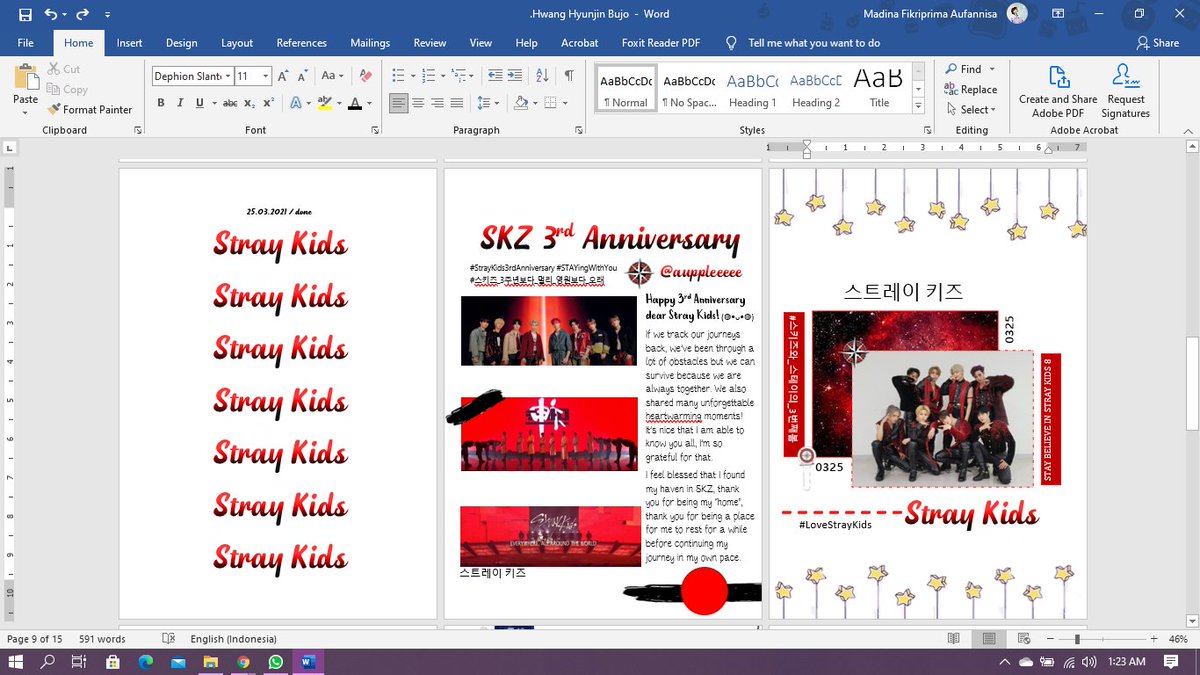Screen dimensions: 1200x675
Task: Shrink font size with smaller A icon
Action: [x=303, y=76]
